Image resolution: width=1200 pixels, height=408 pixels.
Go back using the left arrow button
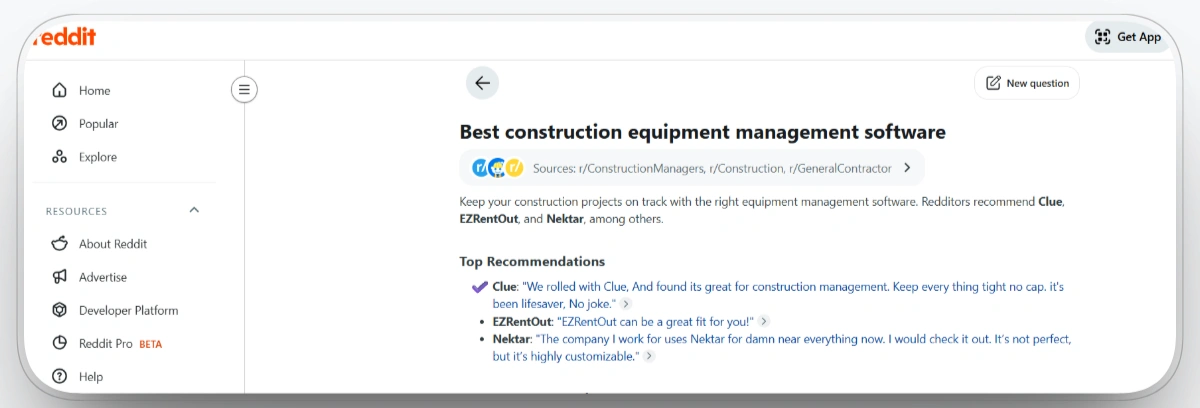[482, 83]
